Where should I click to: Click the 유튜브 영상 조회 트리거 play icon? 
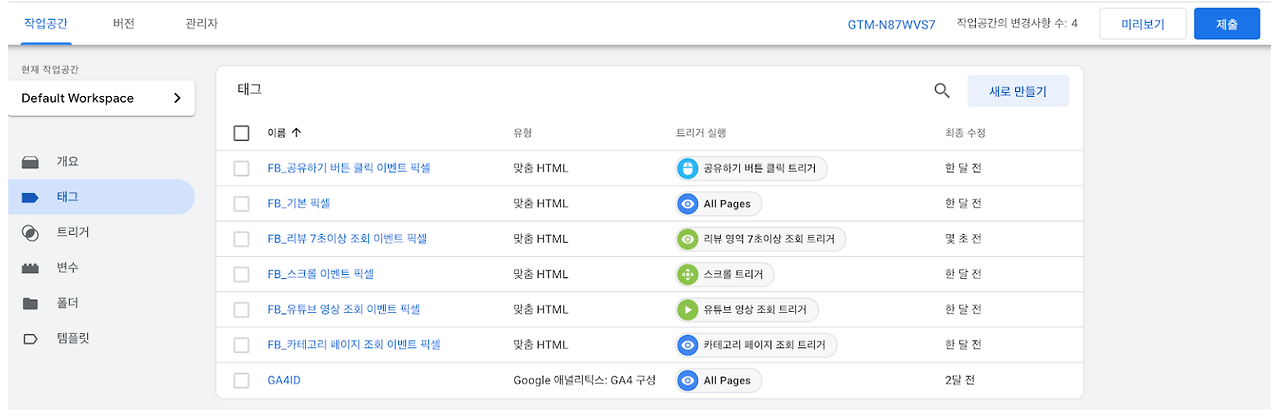(687, 309)
